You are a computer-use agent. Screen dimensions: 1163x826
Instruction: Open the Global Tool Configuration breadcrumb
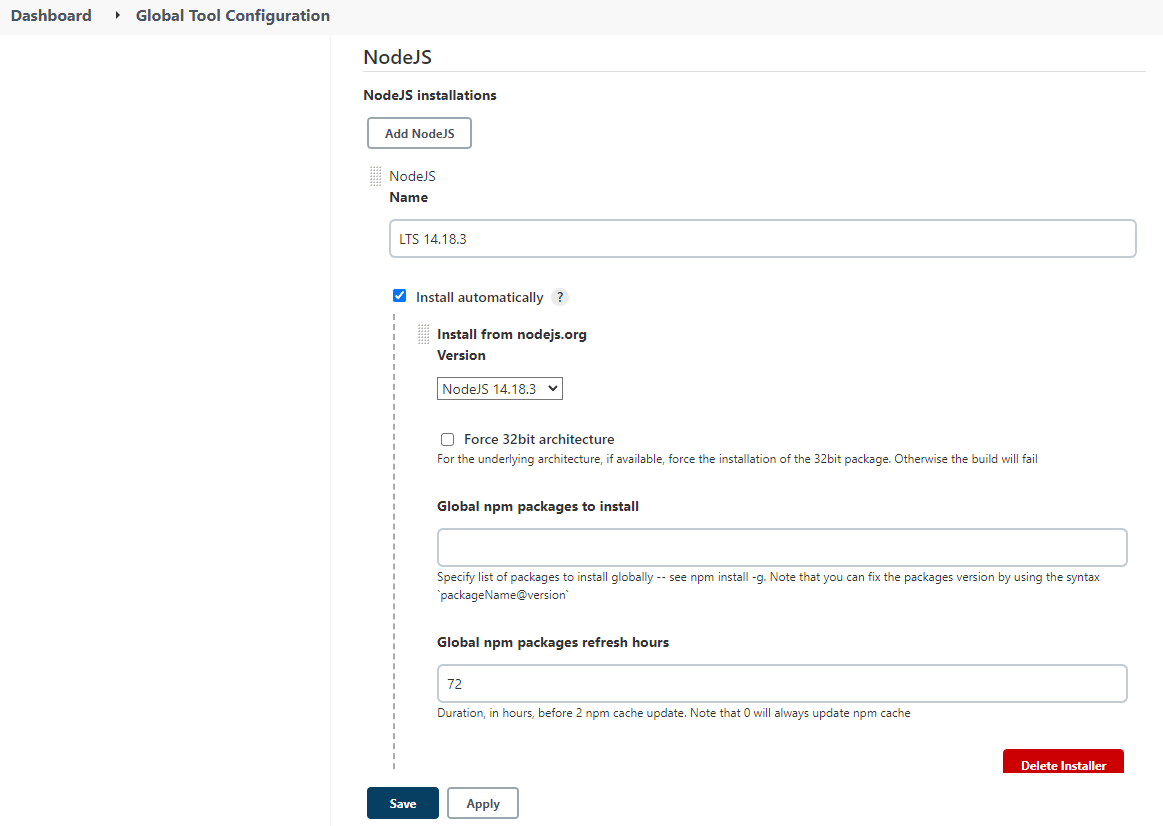pos(233,16)
